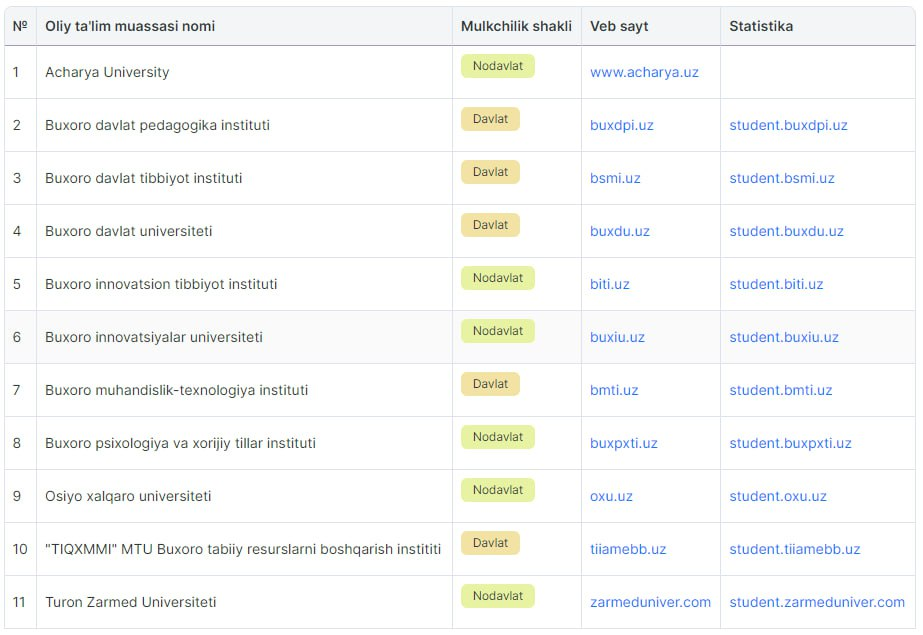
Task: Open the www.acharya.uz website link
Action: pyautogui.click(x=644, y=72)
